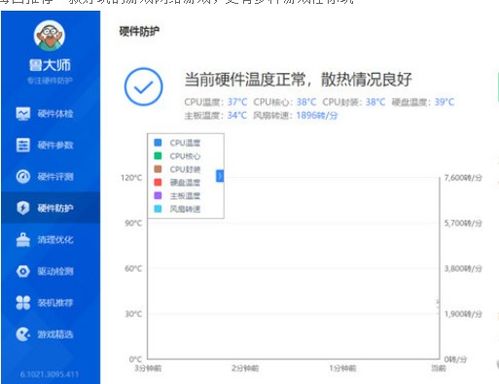Click the 120°C axis label

point(131,178)
